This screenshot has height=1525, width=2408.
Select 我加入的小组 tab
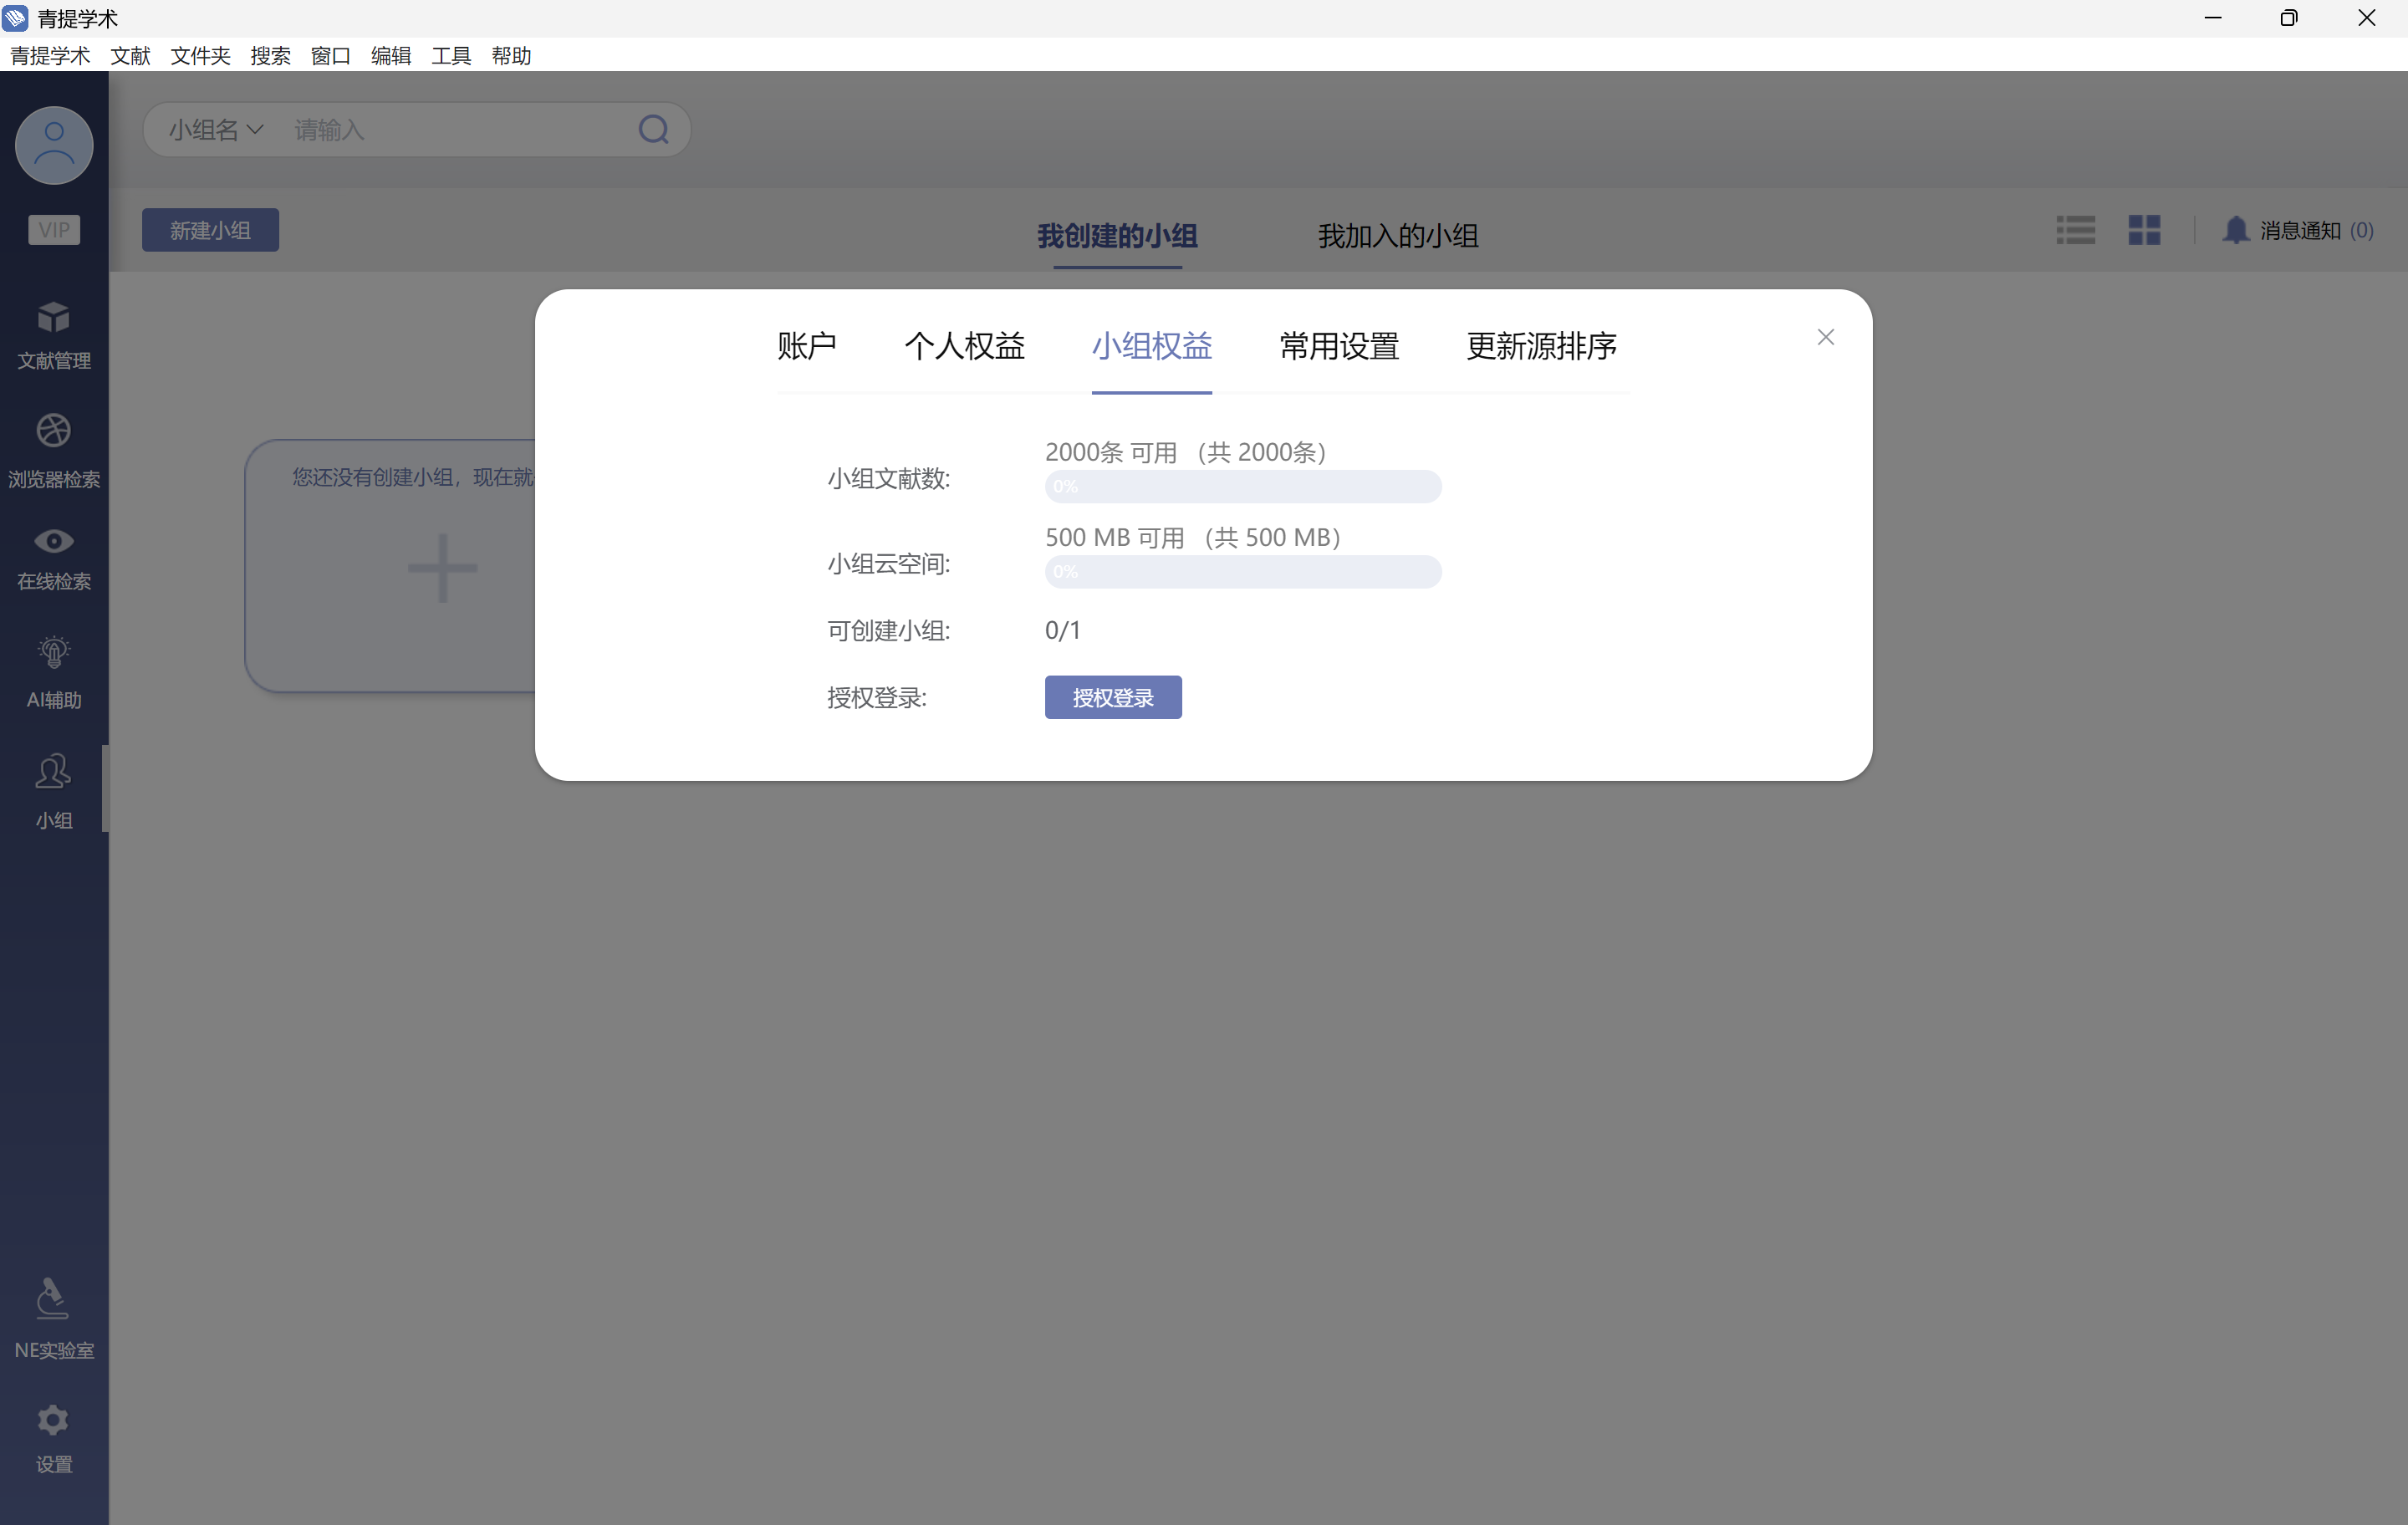pos(1398,236)
